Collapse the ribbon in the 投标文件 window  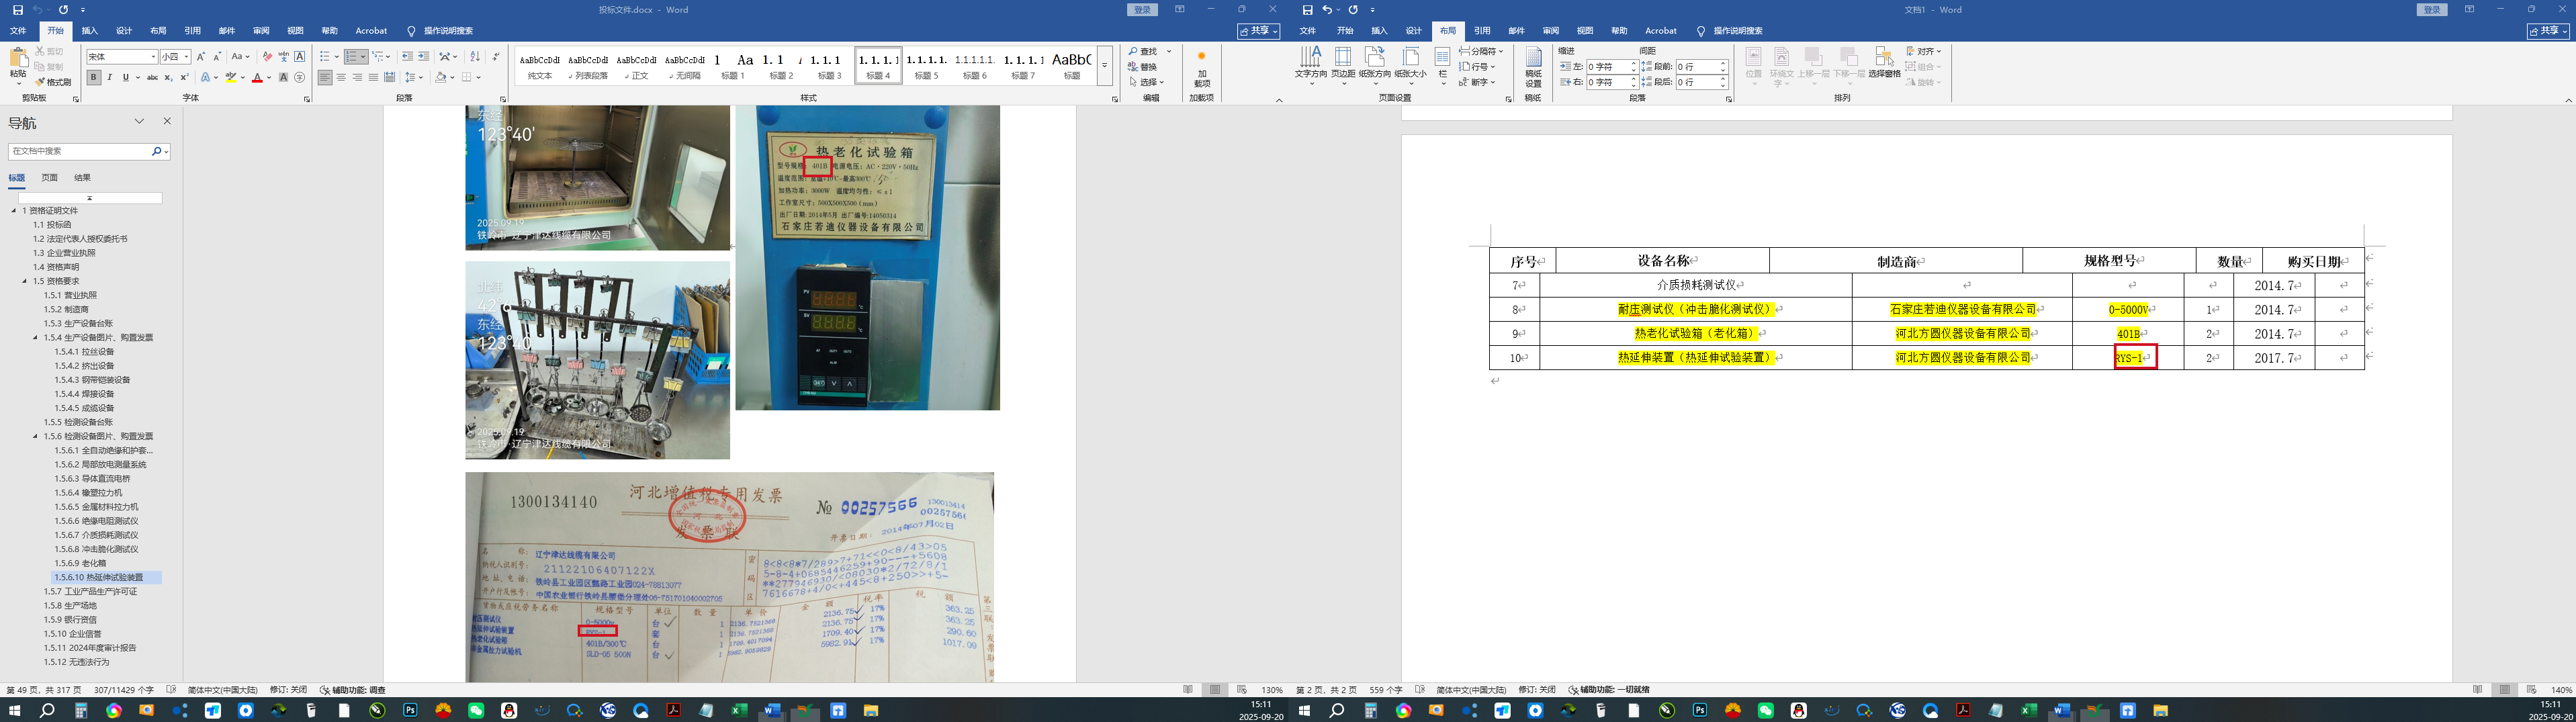[x=1279, y=100]
